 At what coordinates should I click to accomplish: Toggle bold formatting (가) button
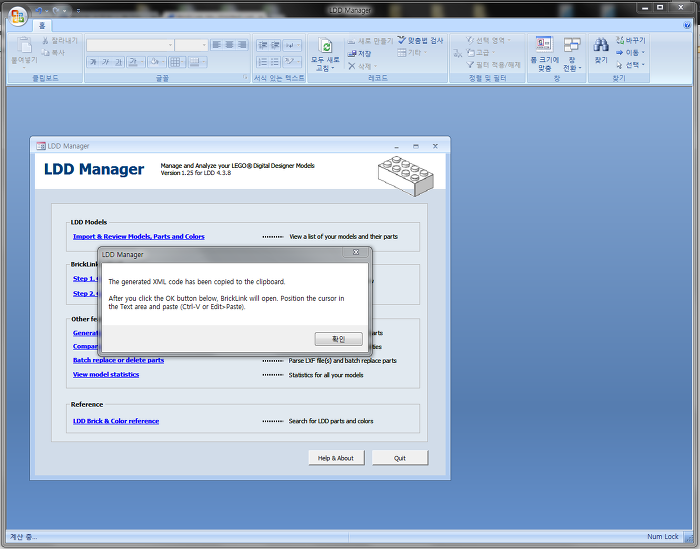[93, 62]
